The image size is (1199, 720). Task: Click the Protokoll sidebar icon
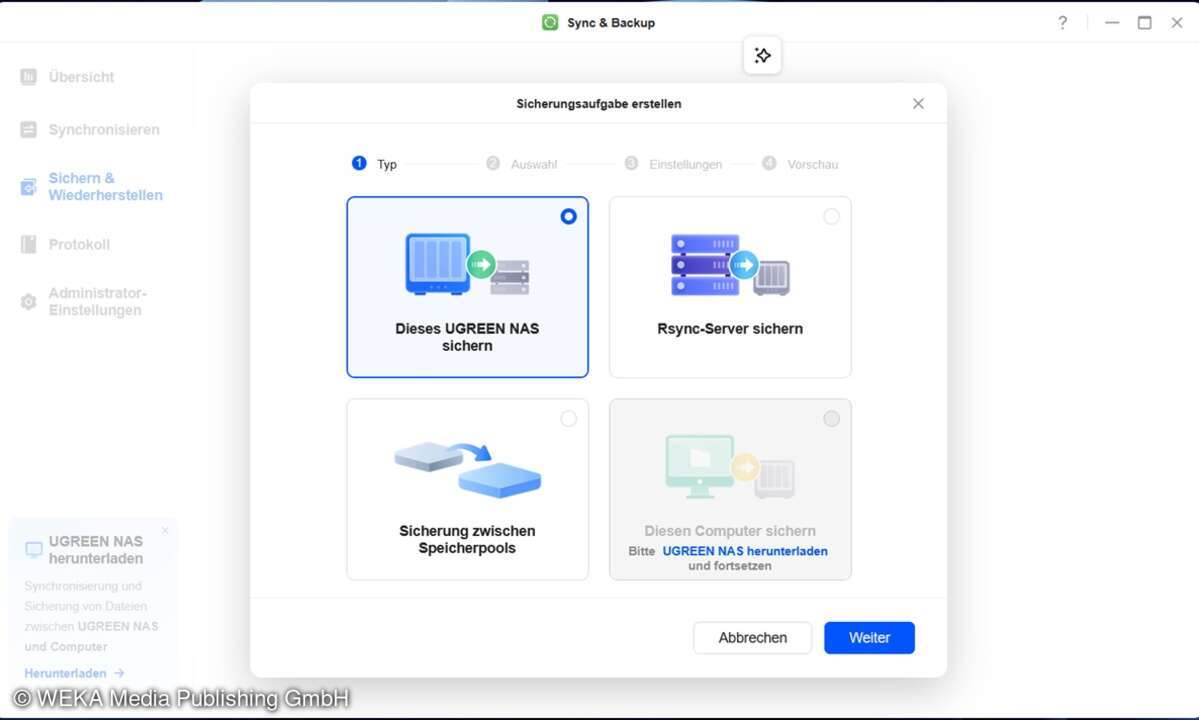click(x=29, y=245)
